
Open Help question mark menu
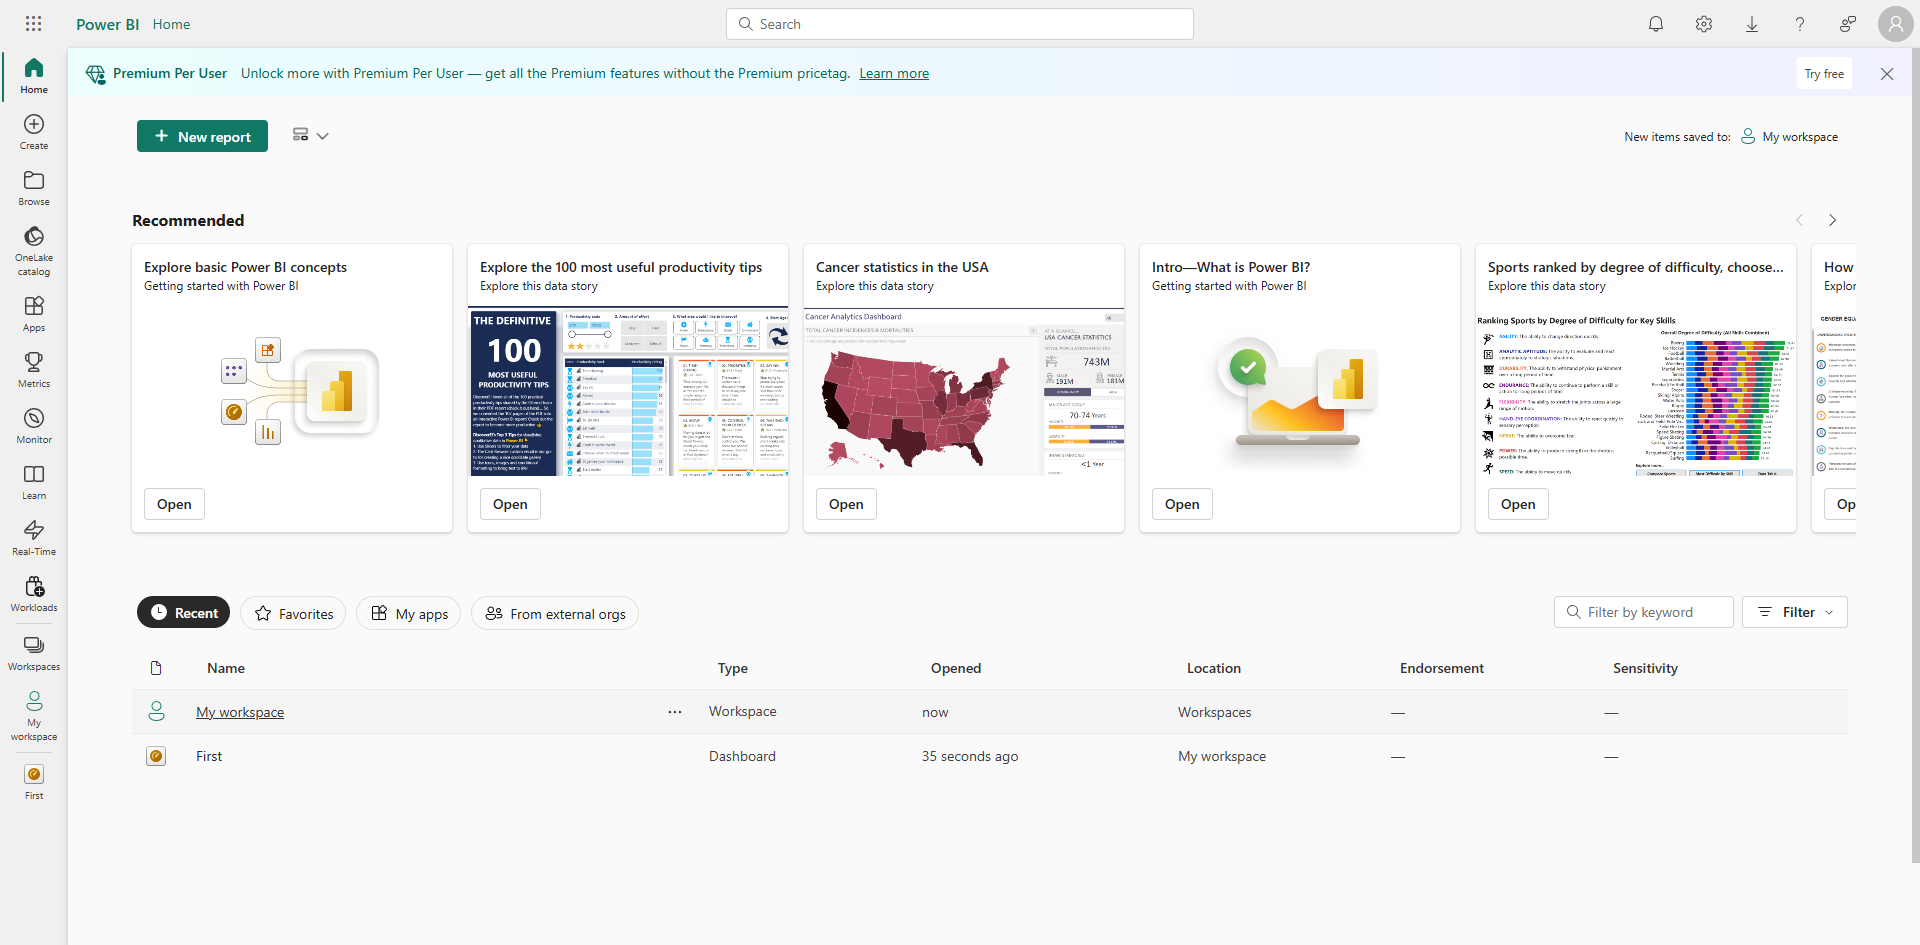(x=1800, y=24)
